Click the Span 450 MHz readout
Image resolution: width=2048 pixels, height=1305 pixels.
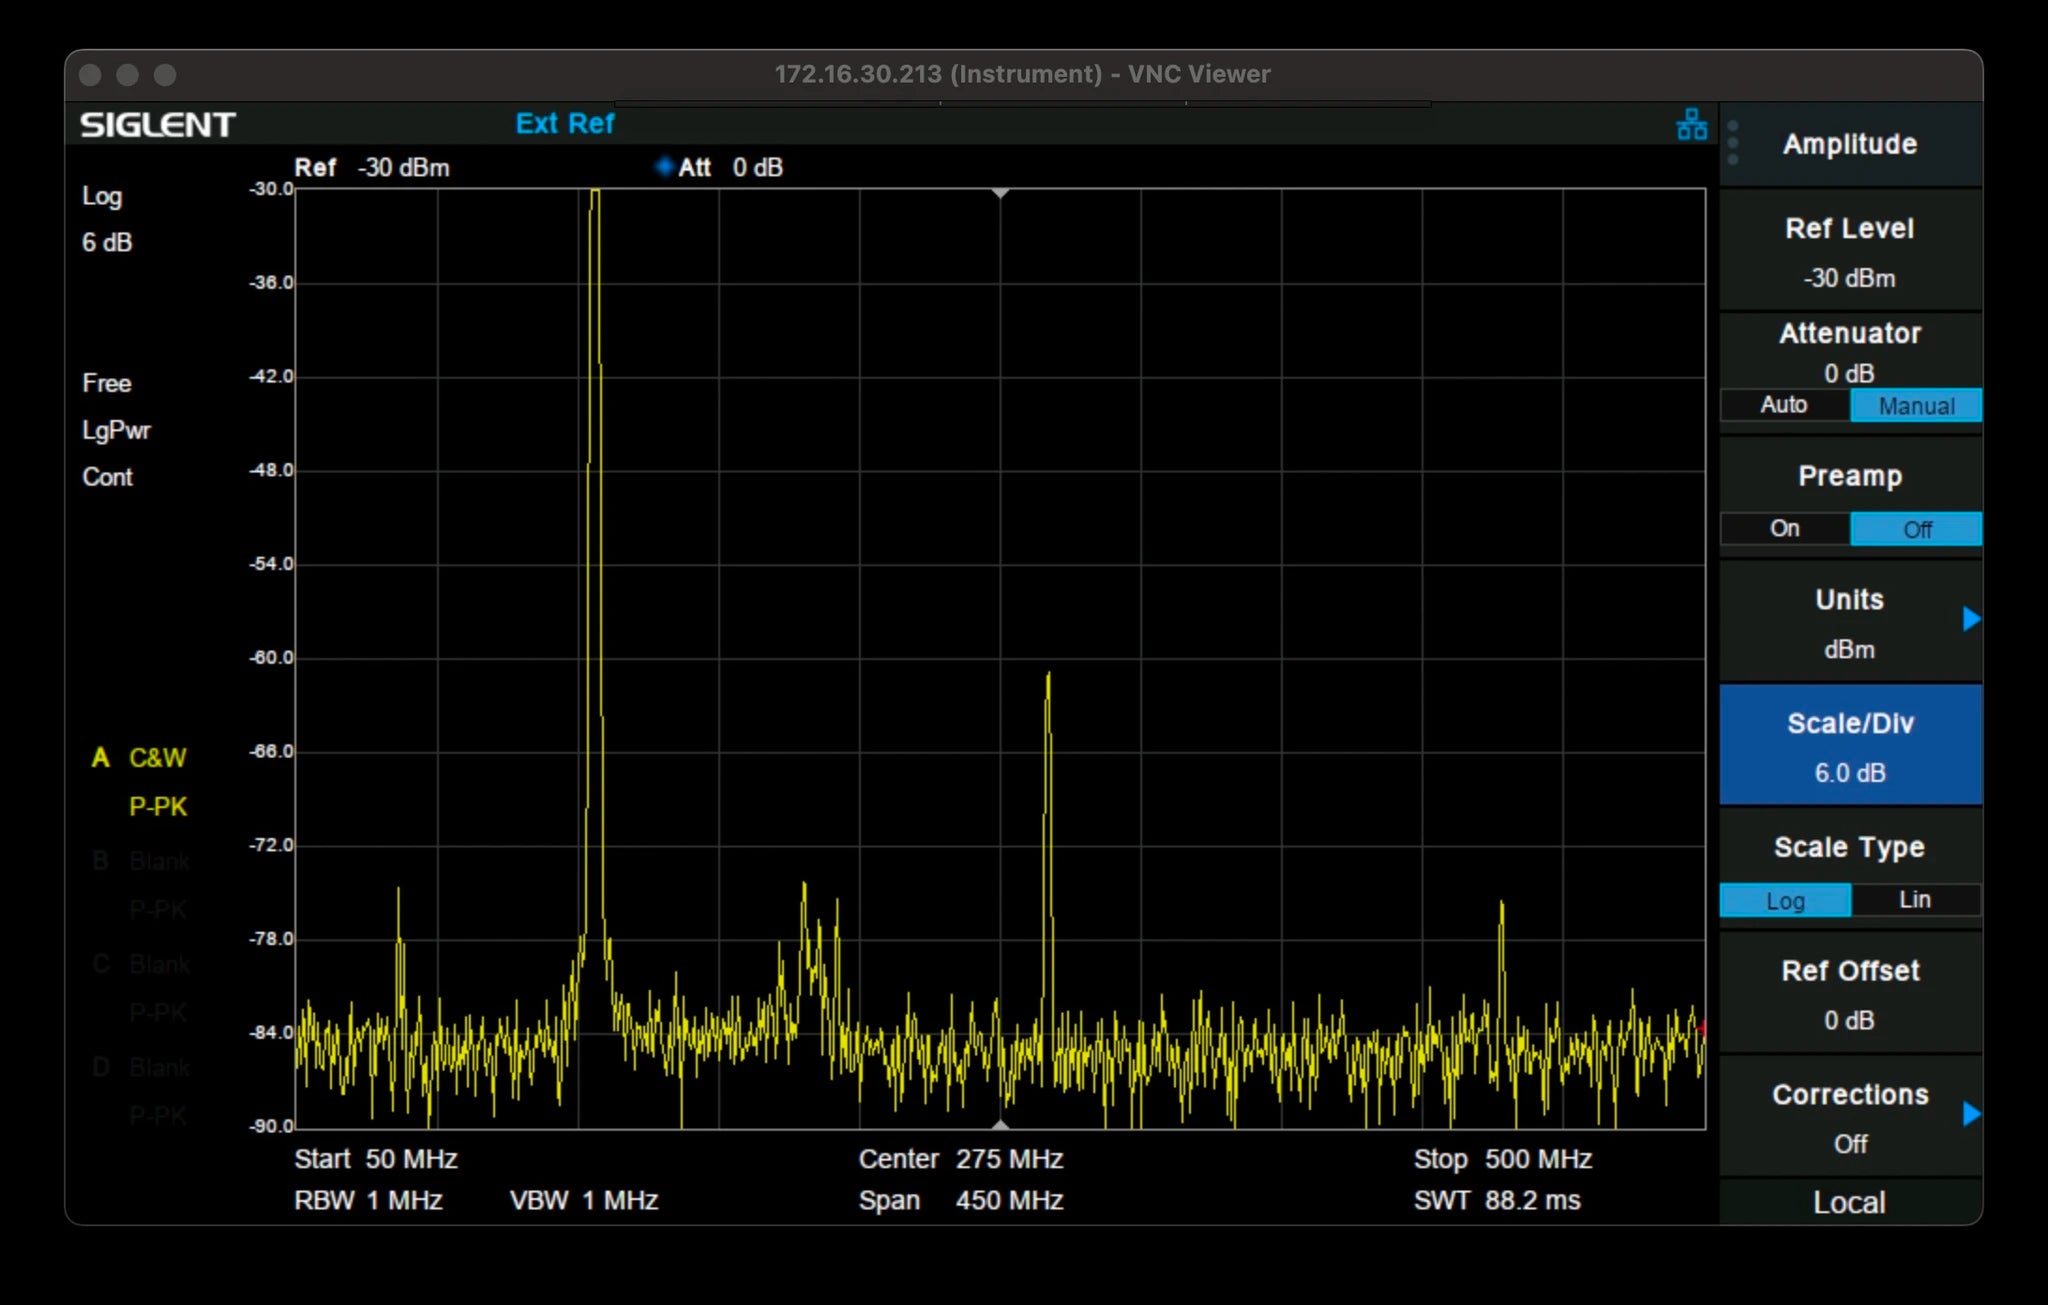pos(961,1200)
